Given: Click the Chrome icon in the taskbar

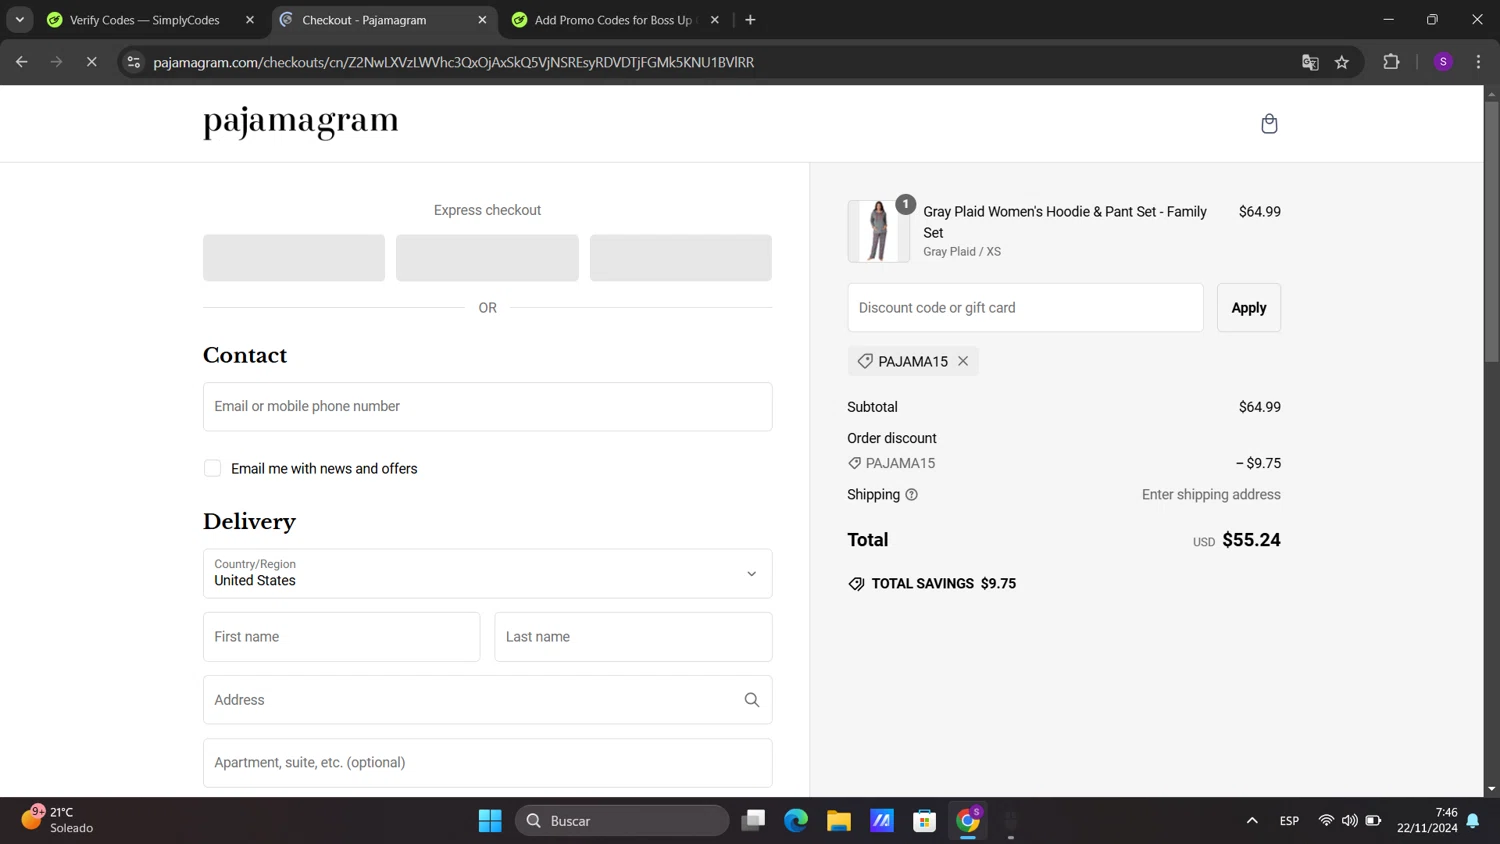Looking at the screenshot, I should pyautogui.click(x=968, y=821).
